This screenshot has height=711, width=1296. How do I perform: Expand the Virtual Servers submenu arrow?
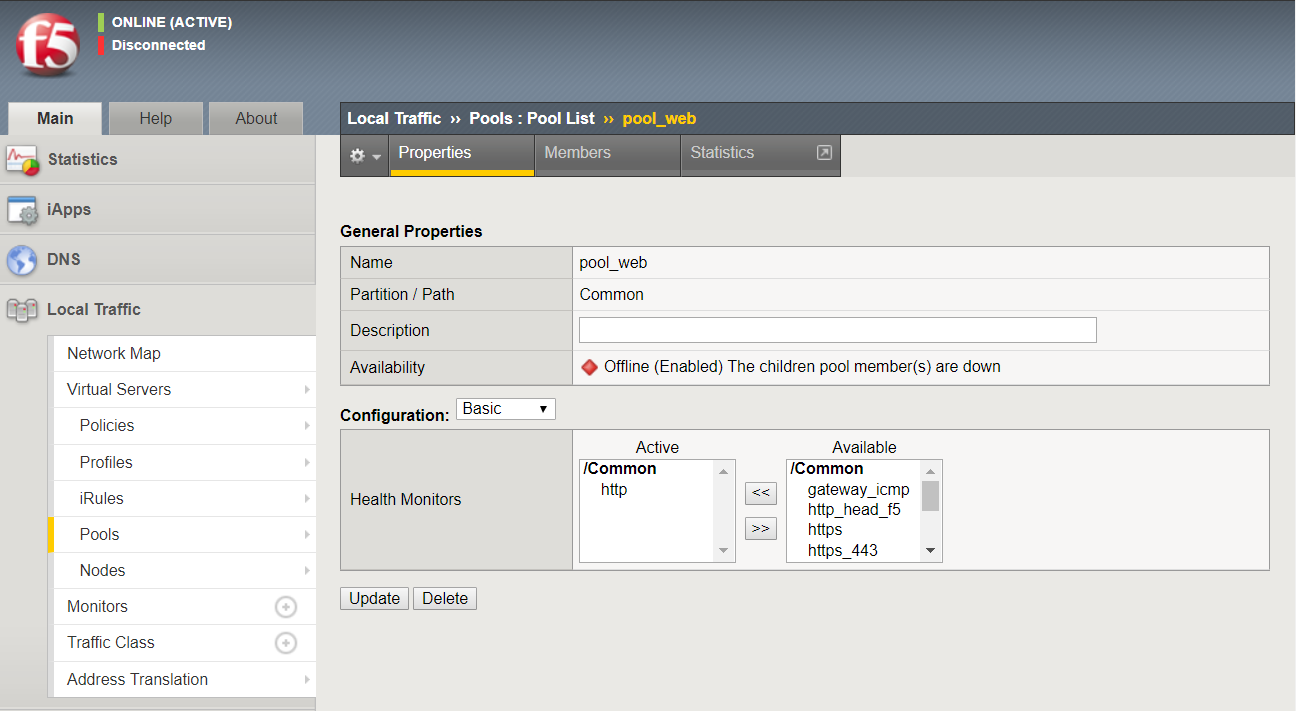[307, 390]
